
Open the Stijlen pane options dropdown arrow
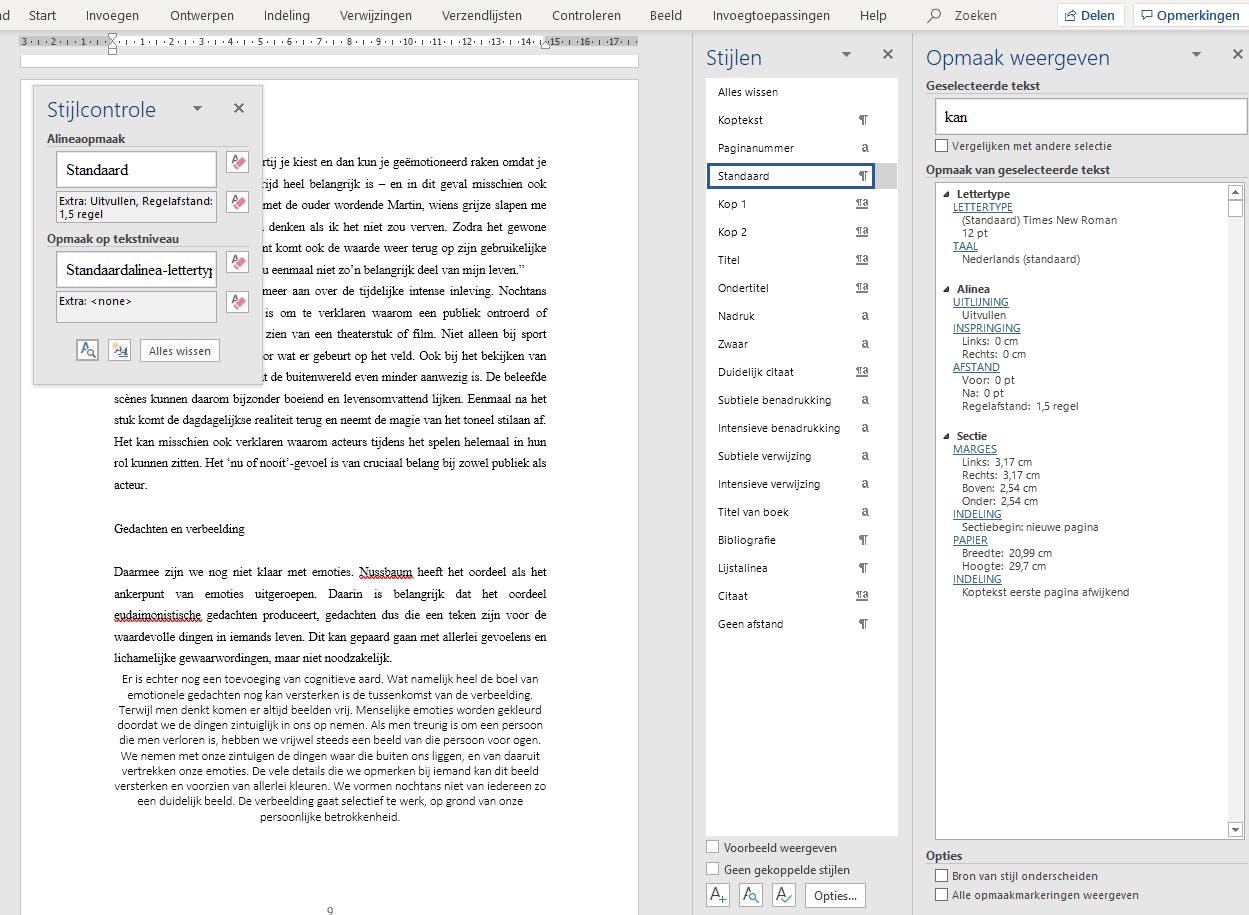(x=846, y=55)
